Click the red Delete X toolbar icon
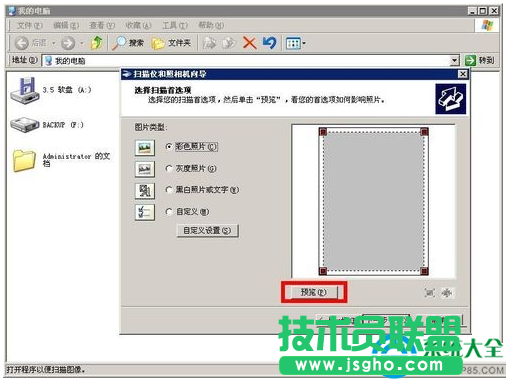506x381 pixels. 249,43
